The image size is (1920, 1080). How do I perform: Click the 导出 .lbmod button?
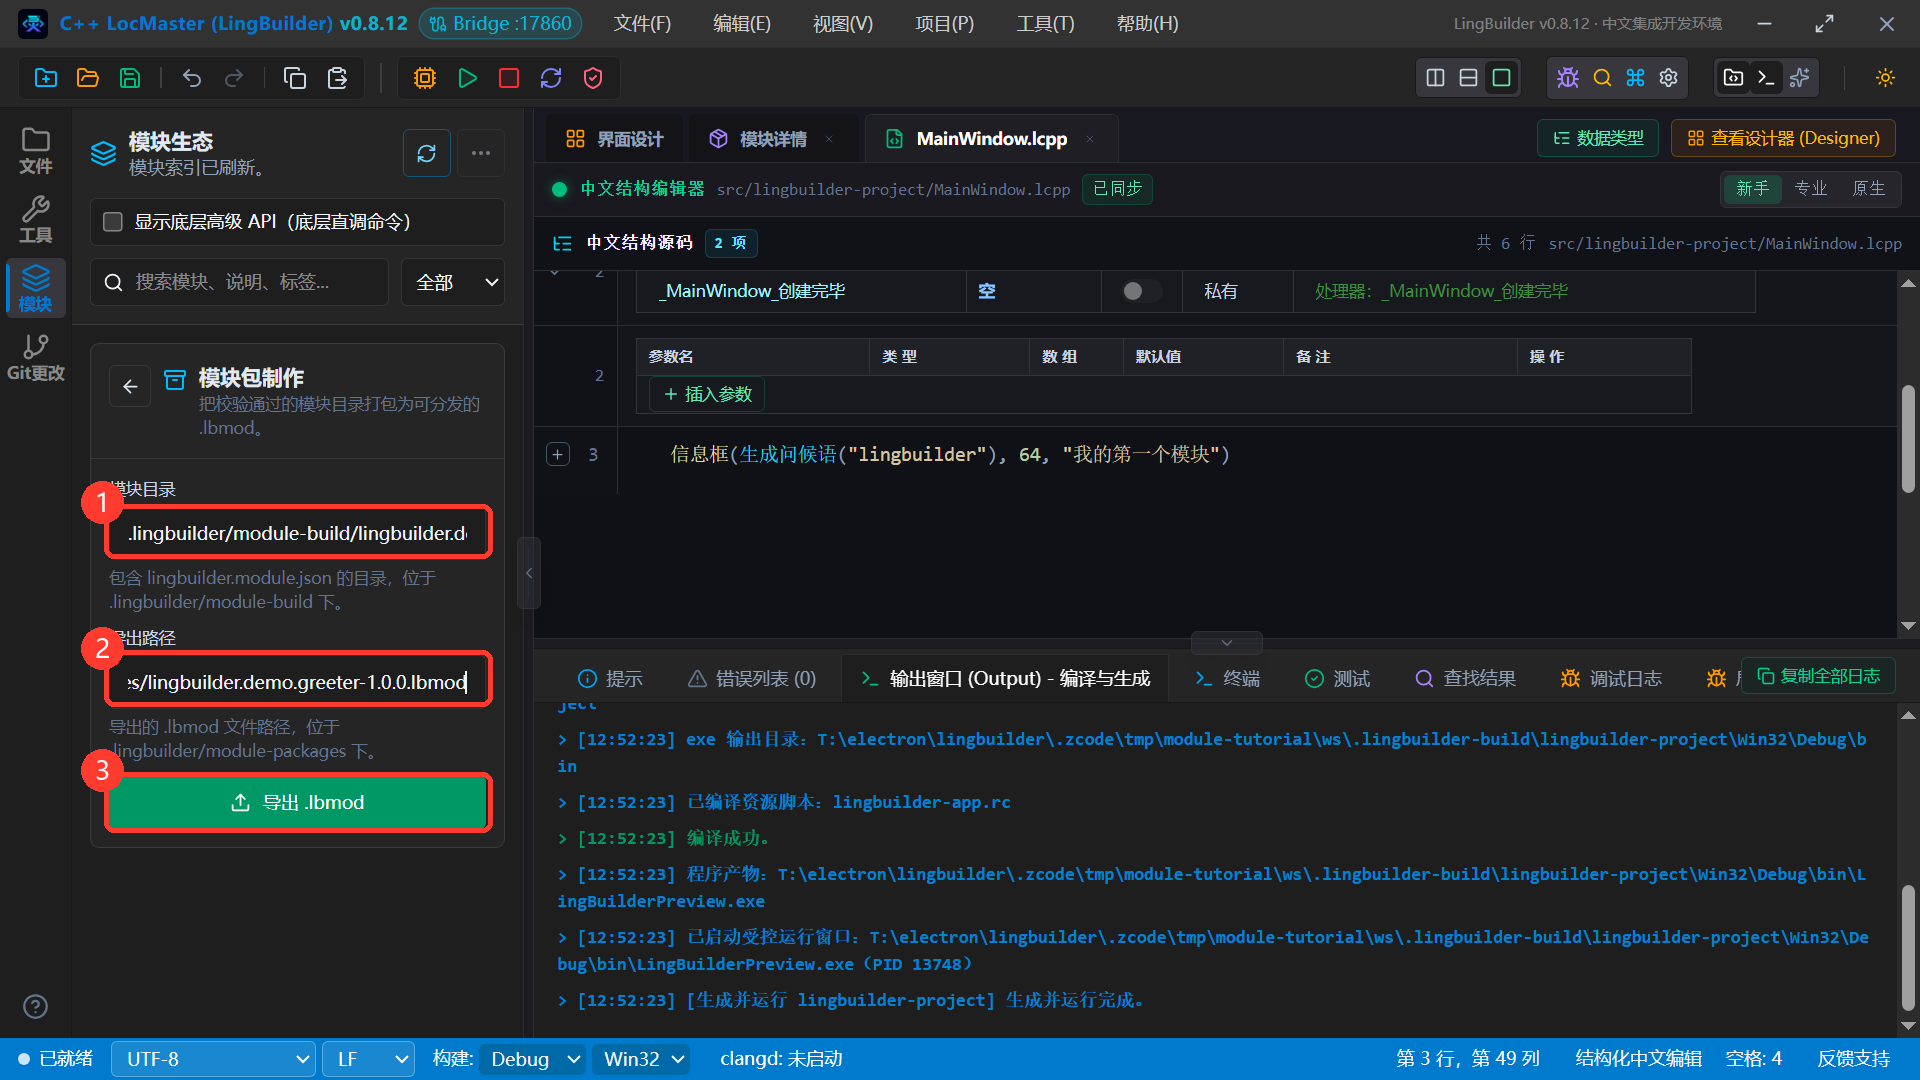pyautogui.click(x=297, y=802)
